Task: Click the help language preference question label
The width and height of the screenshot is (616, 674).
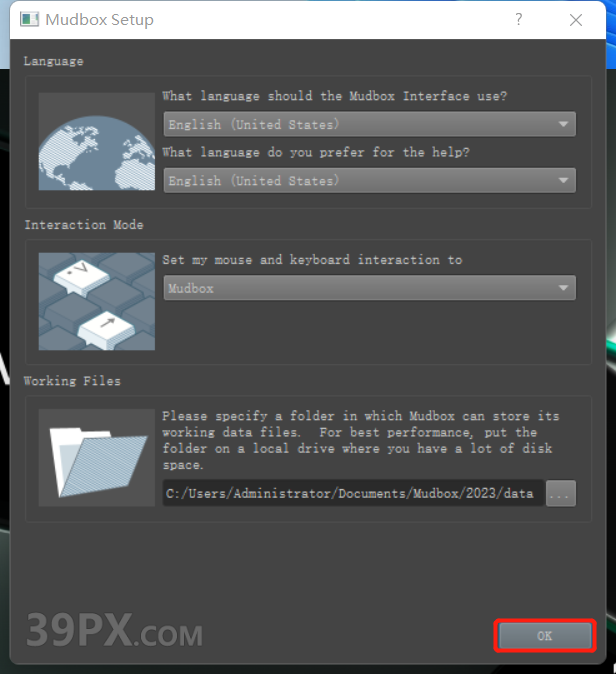Action: (316, 153)
